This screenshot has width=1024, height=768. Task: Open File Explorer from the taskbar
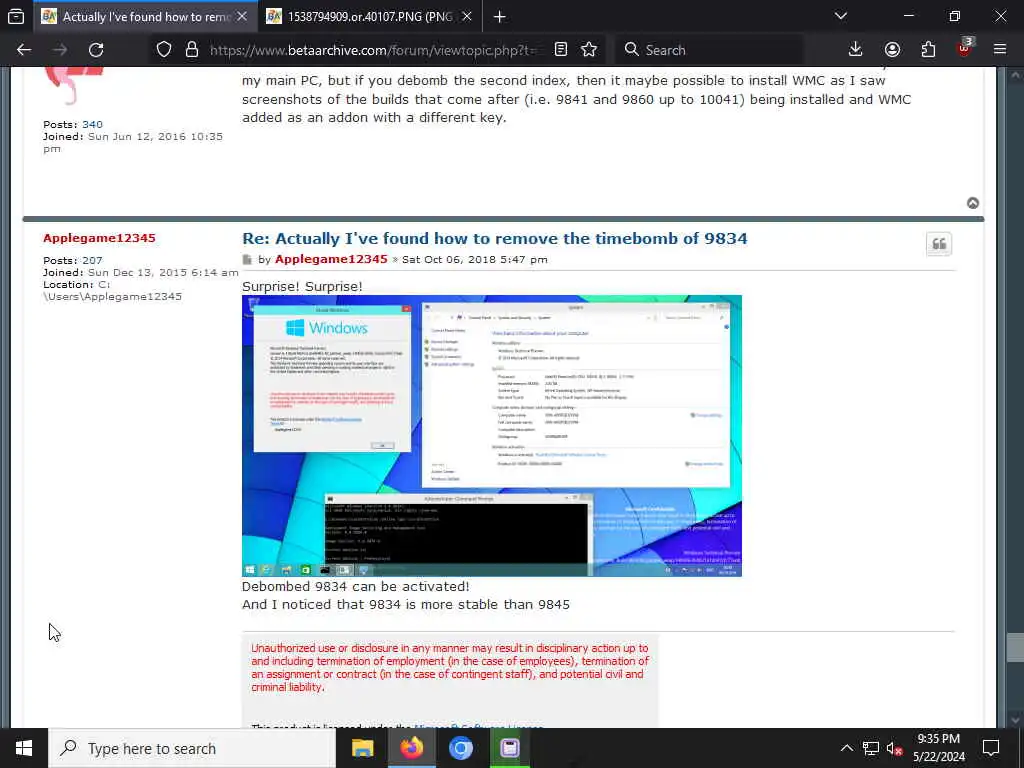click(362, 748)
